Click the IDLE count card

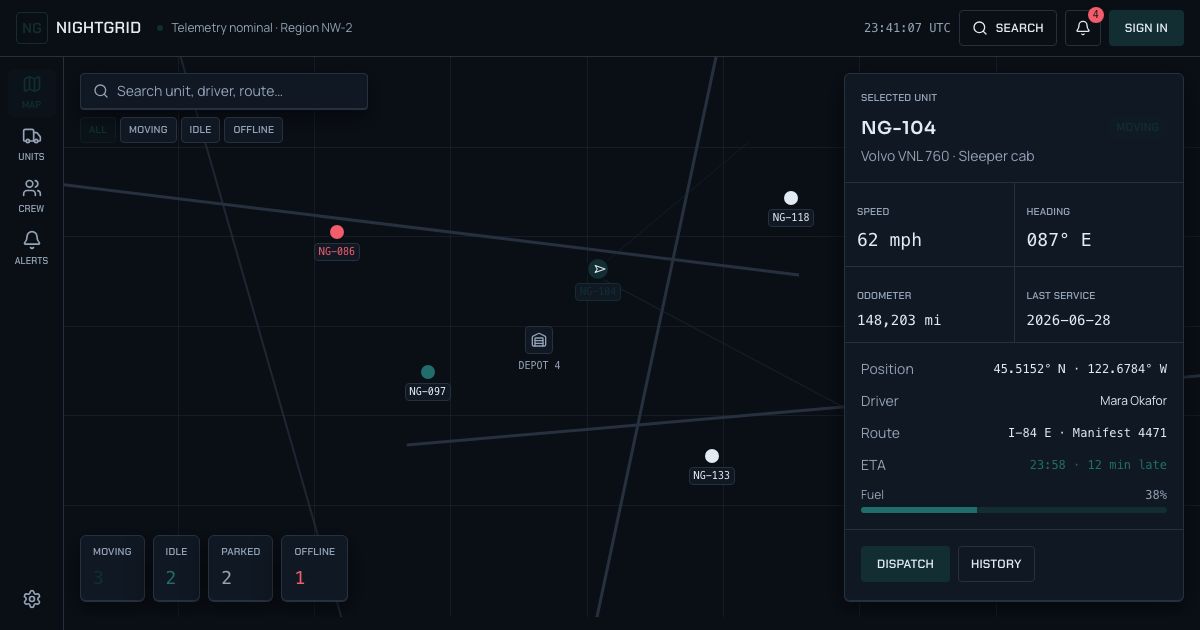point(176,568)
